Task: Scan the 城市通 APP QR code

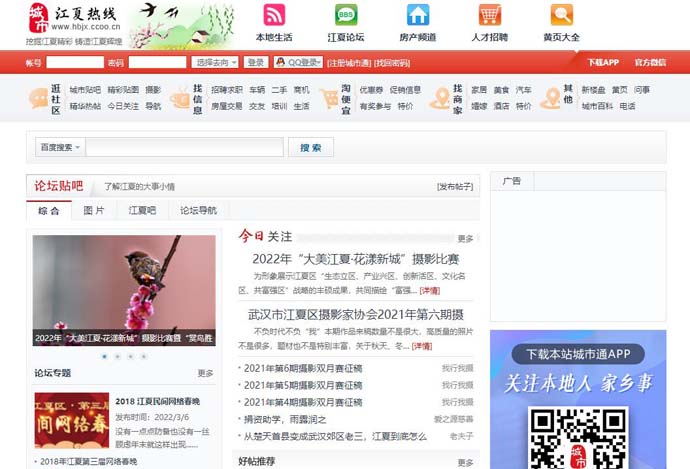Action: [x=578, y=438]
